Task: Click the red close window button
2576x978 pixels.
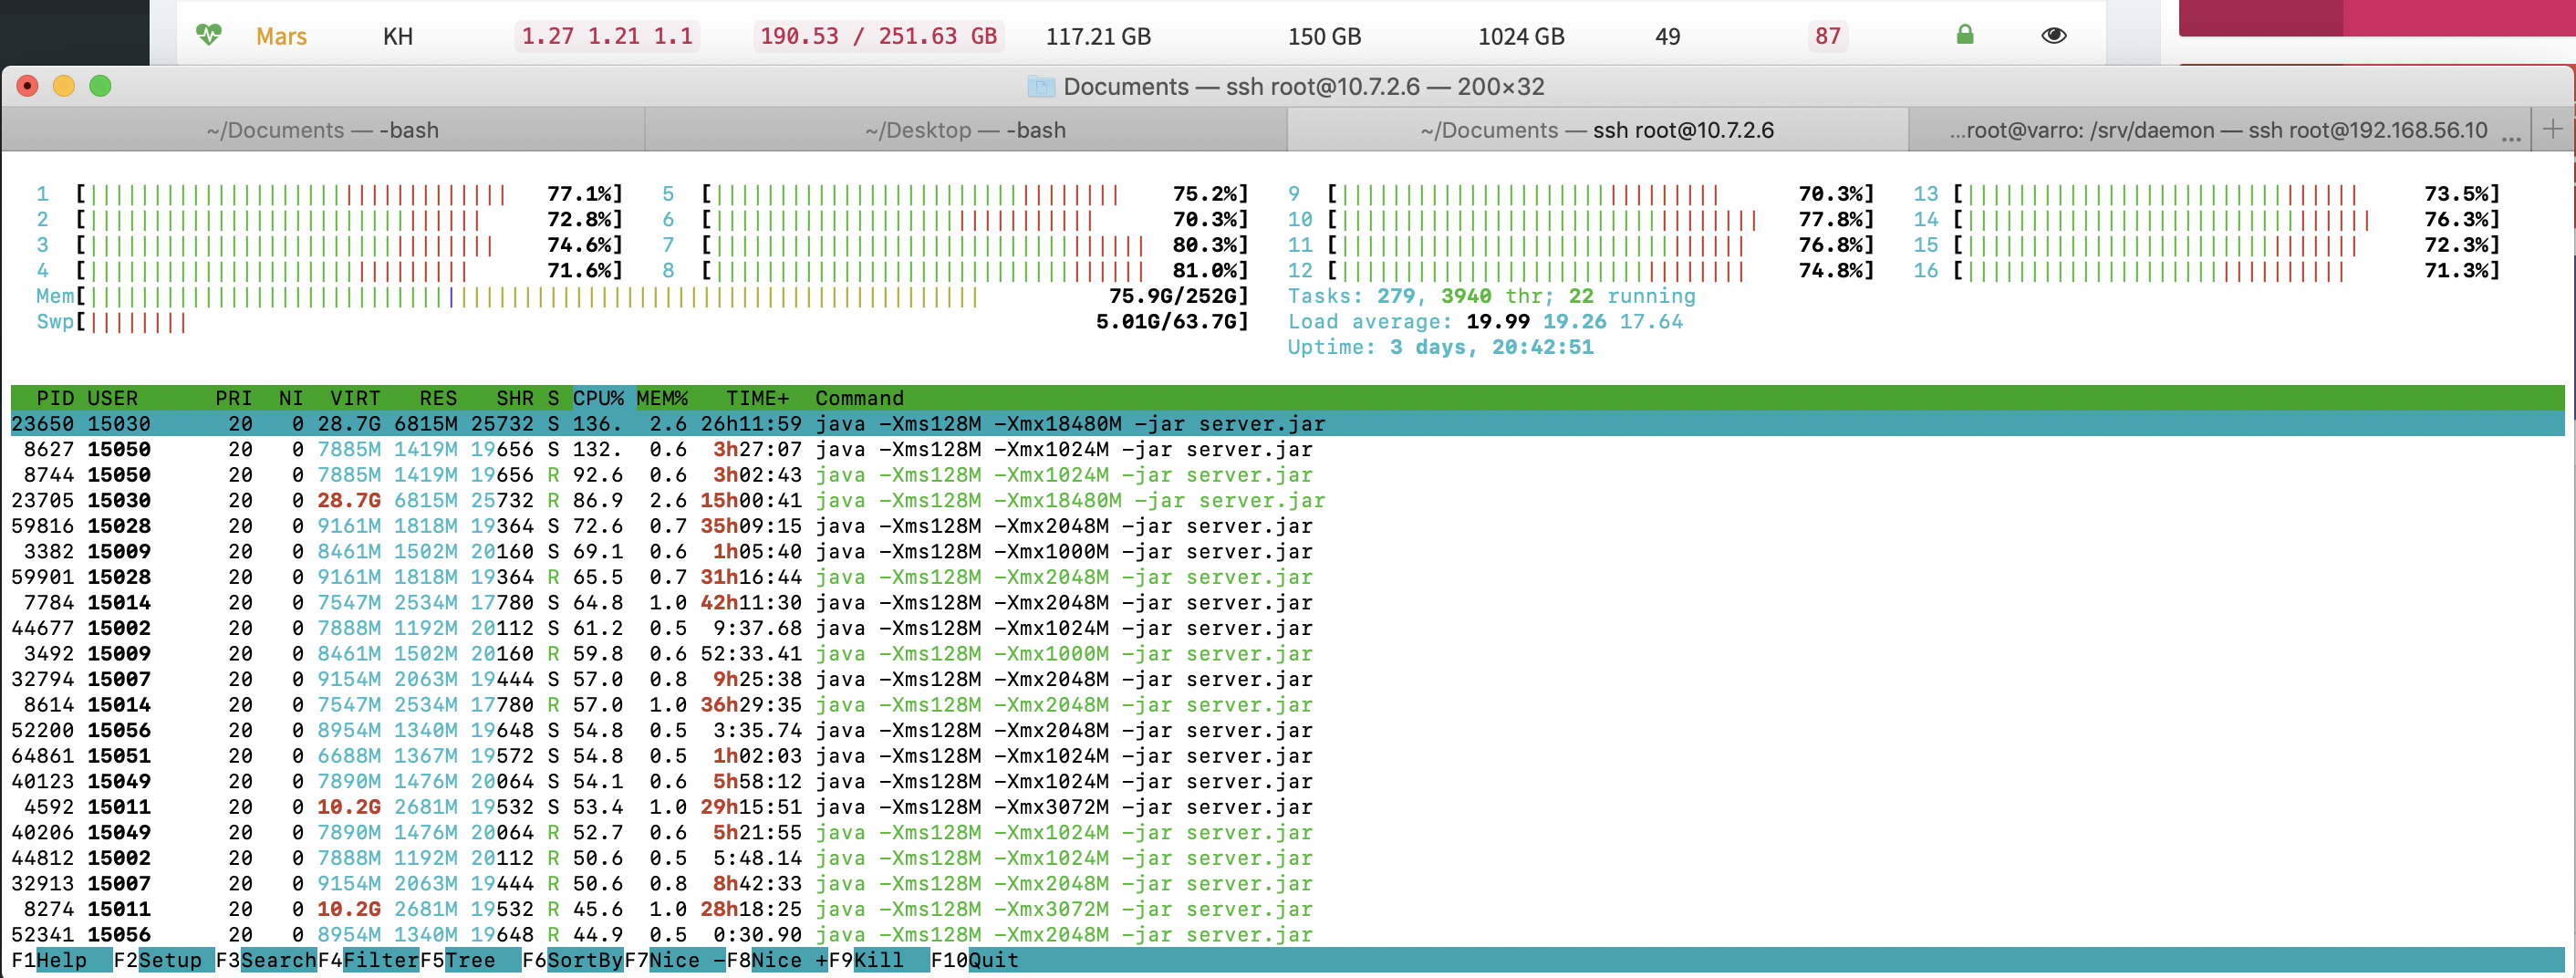Action: tap(28, 86)
